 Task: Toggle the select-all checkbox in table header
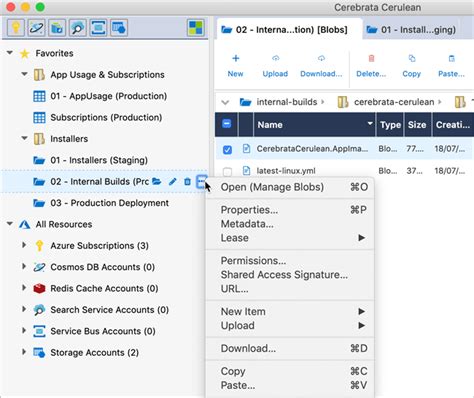pos(227,124)
